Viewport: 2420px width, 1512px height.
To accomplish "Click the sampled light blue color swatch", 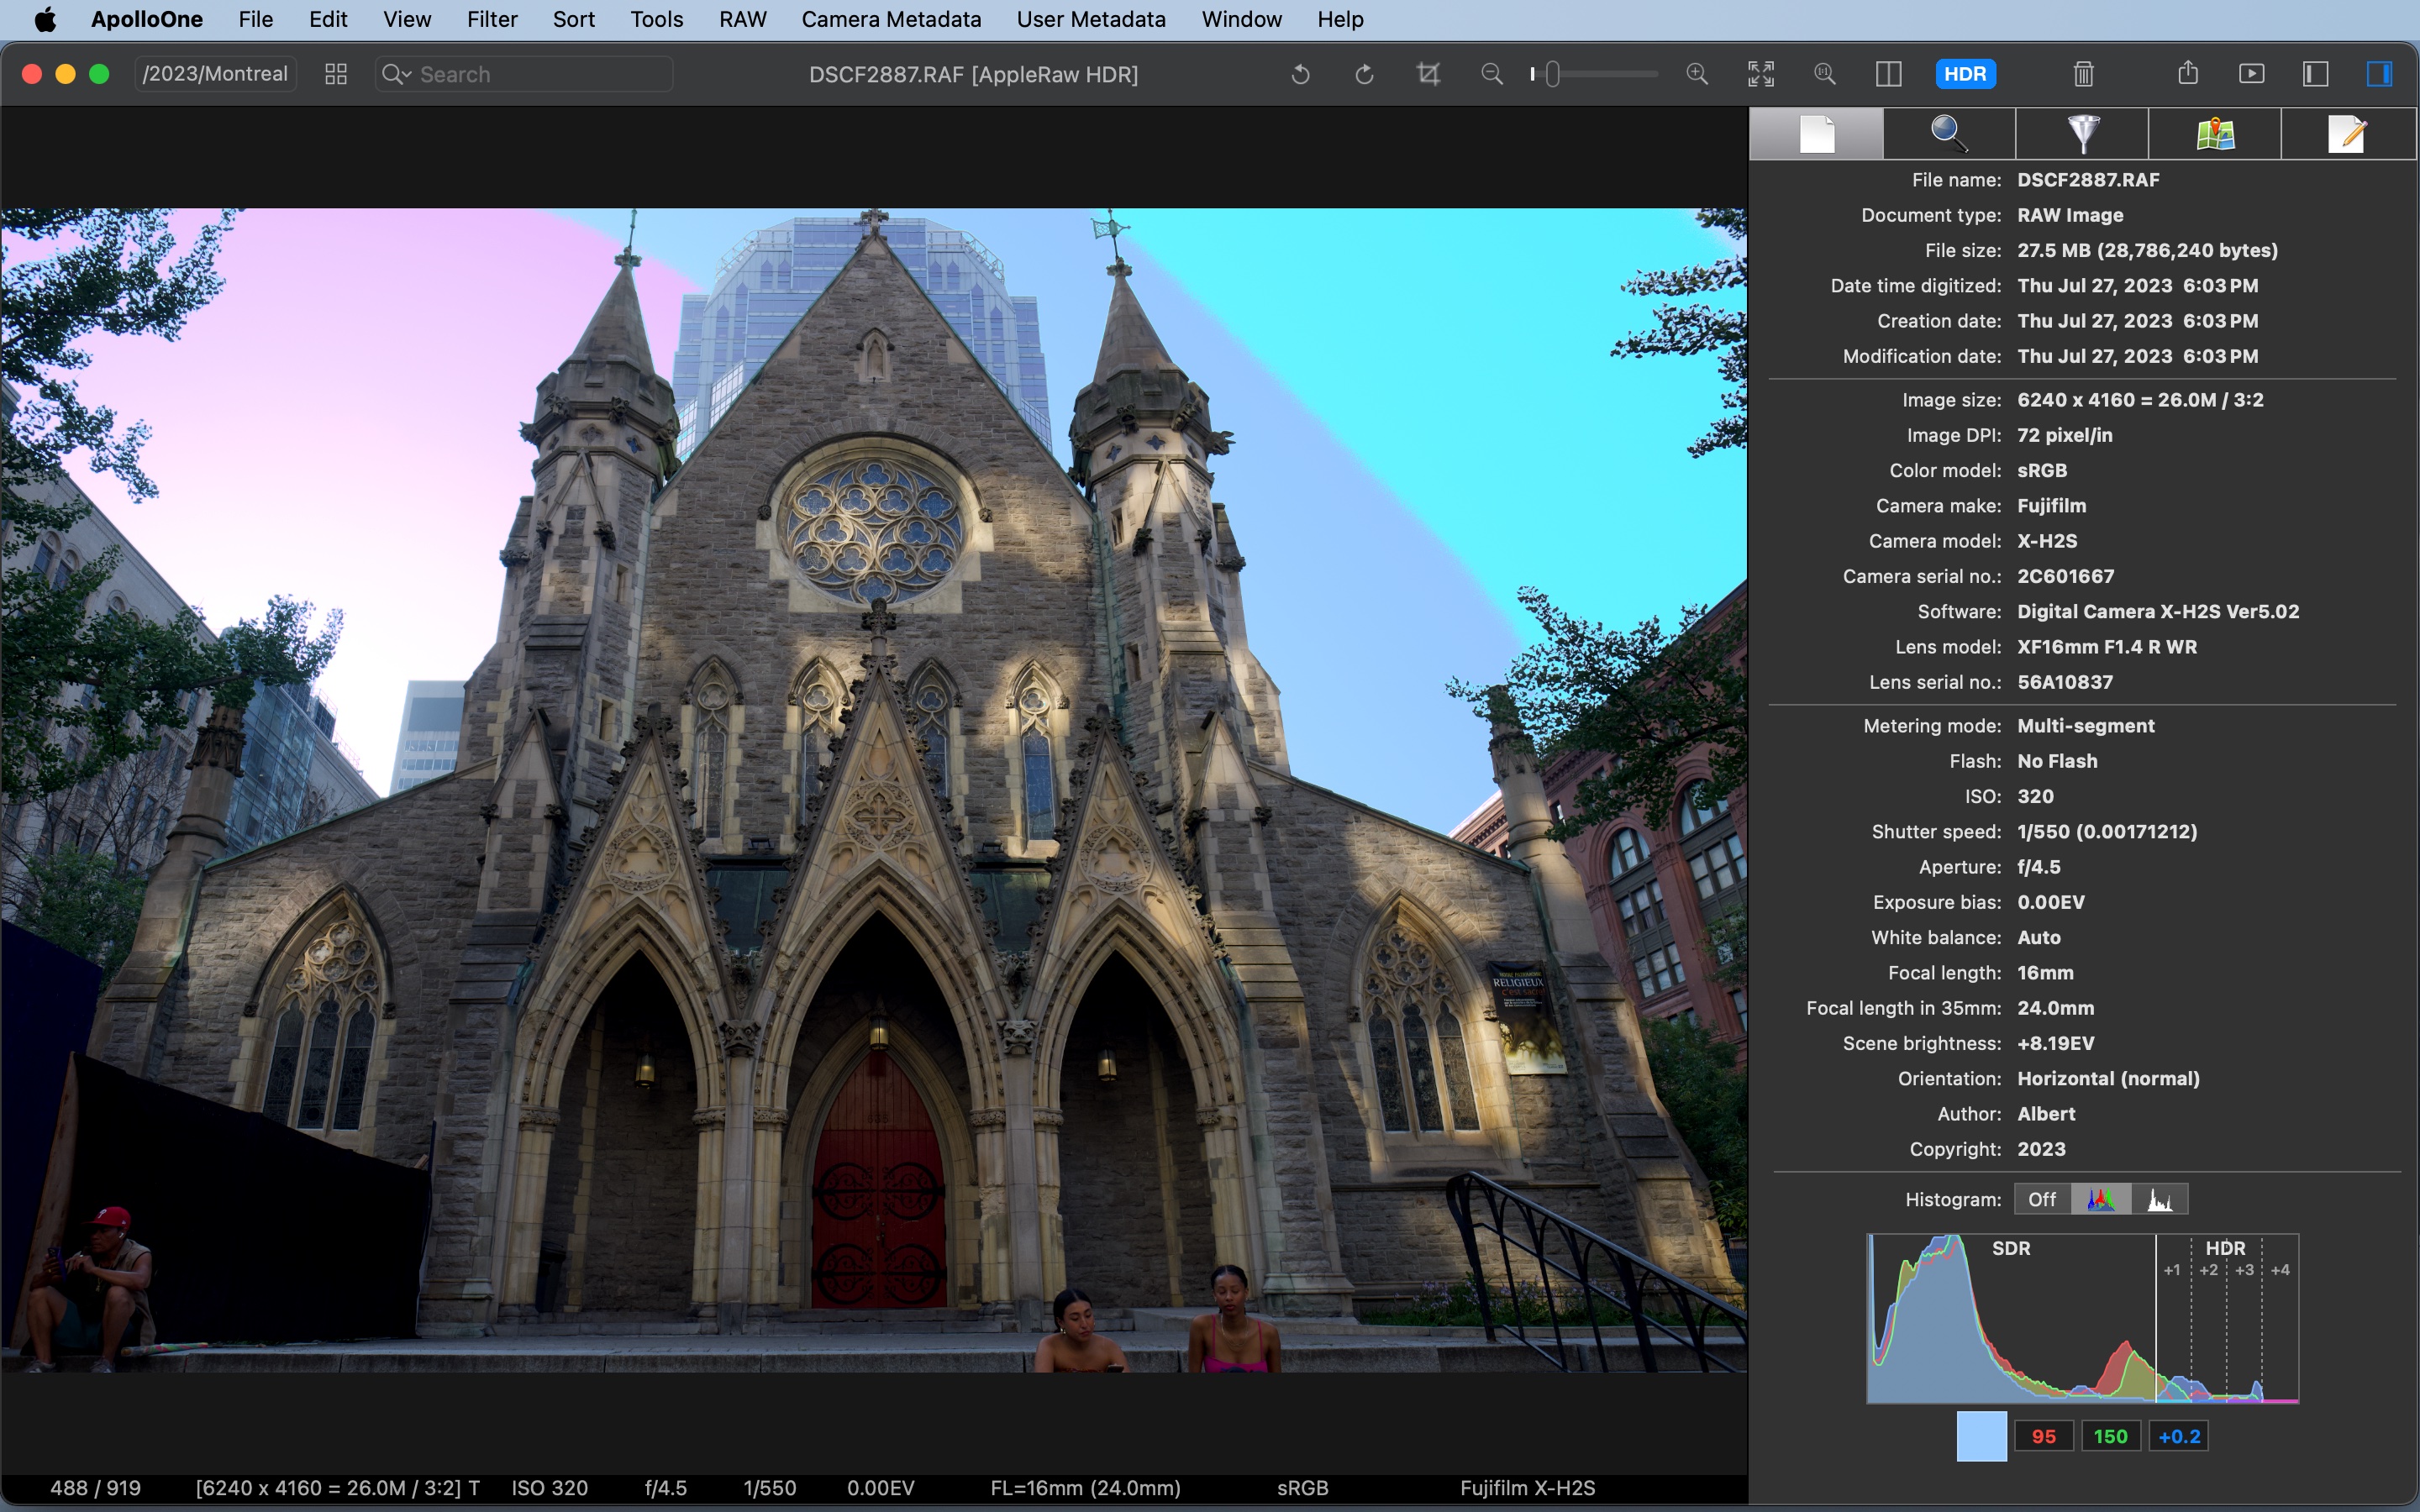I will pos(1981,1436).
